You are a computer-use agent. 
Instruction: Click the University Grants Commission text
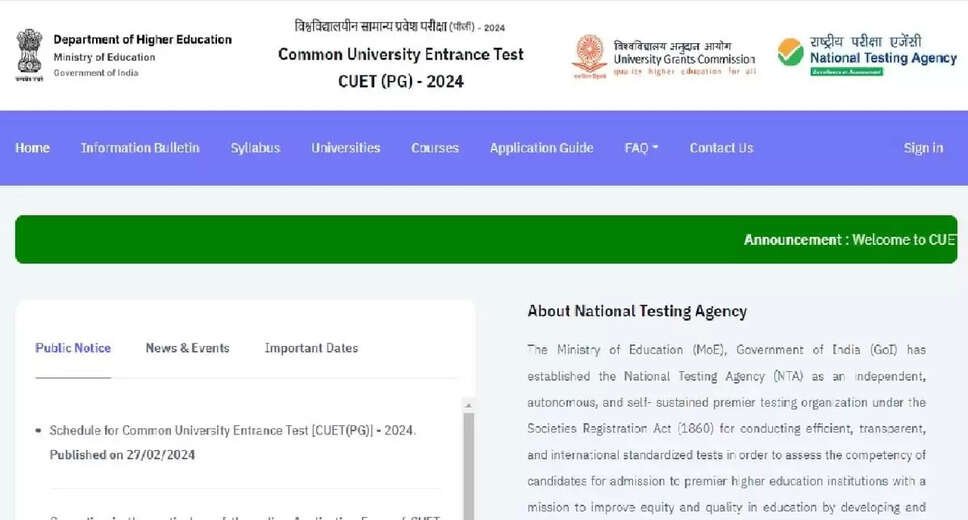(685, 59)
